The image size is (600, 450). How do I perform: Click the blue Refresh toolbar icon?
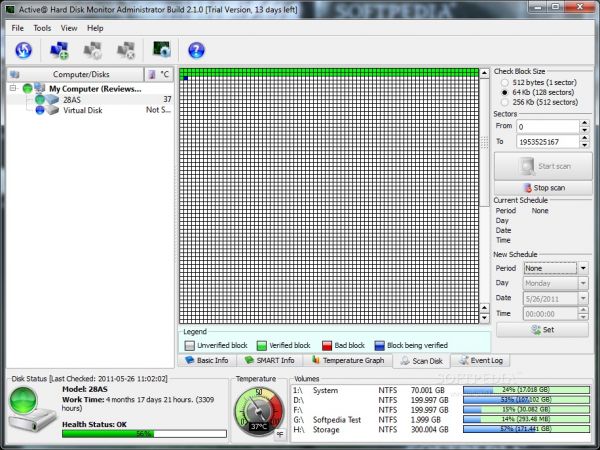23,50
